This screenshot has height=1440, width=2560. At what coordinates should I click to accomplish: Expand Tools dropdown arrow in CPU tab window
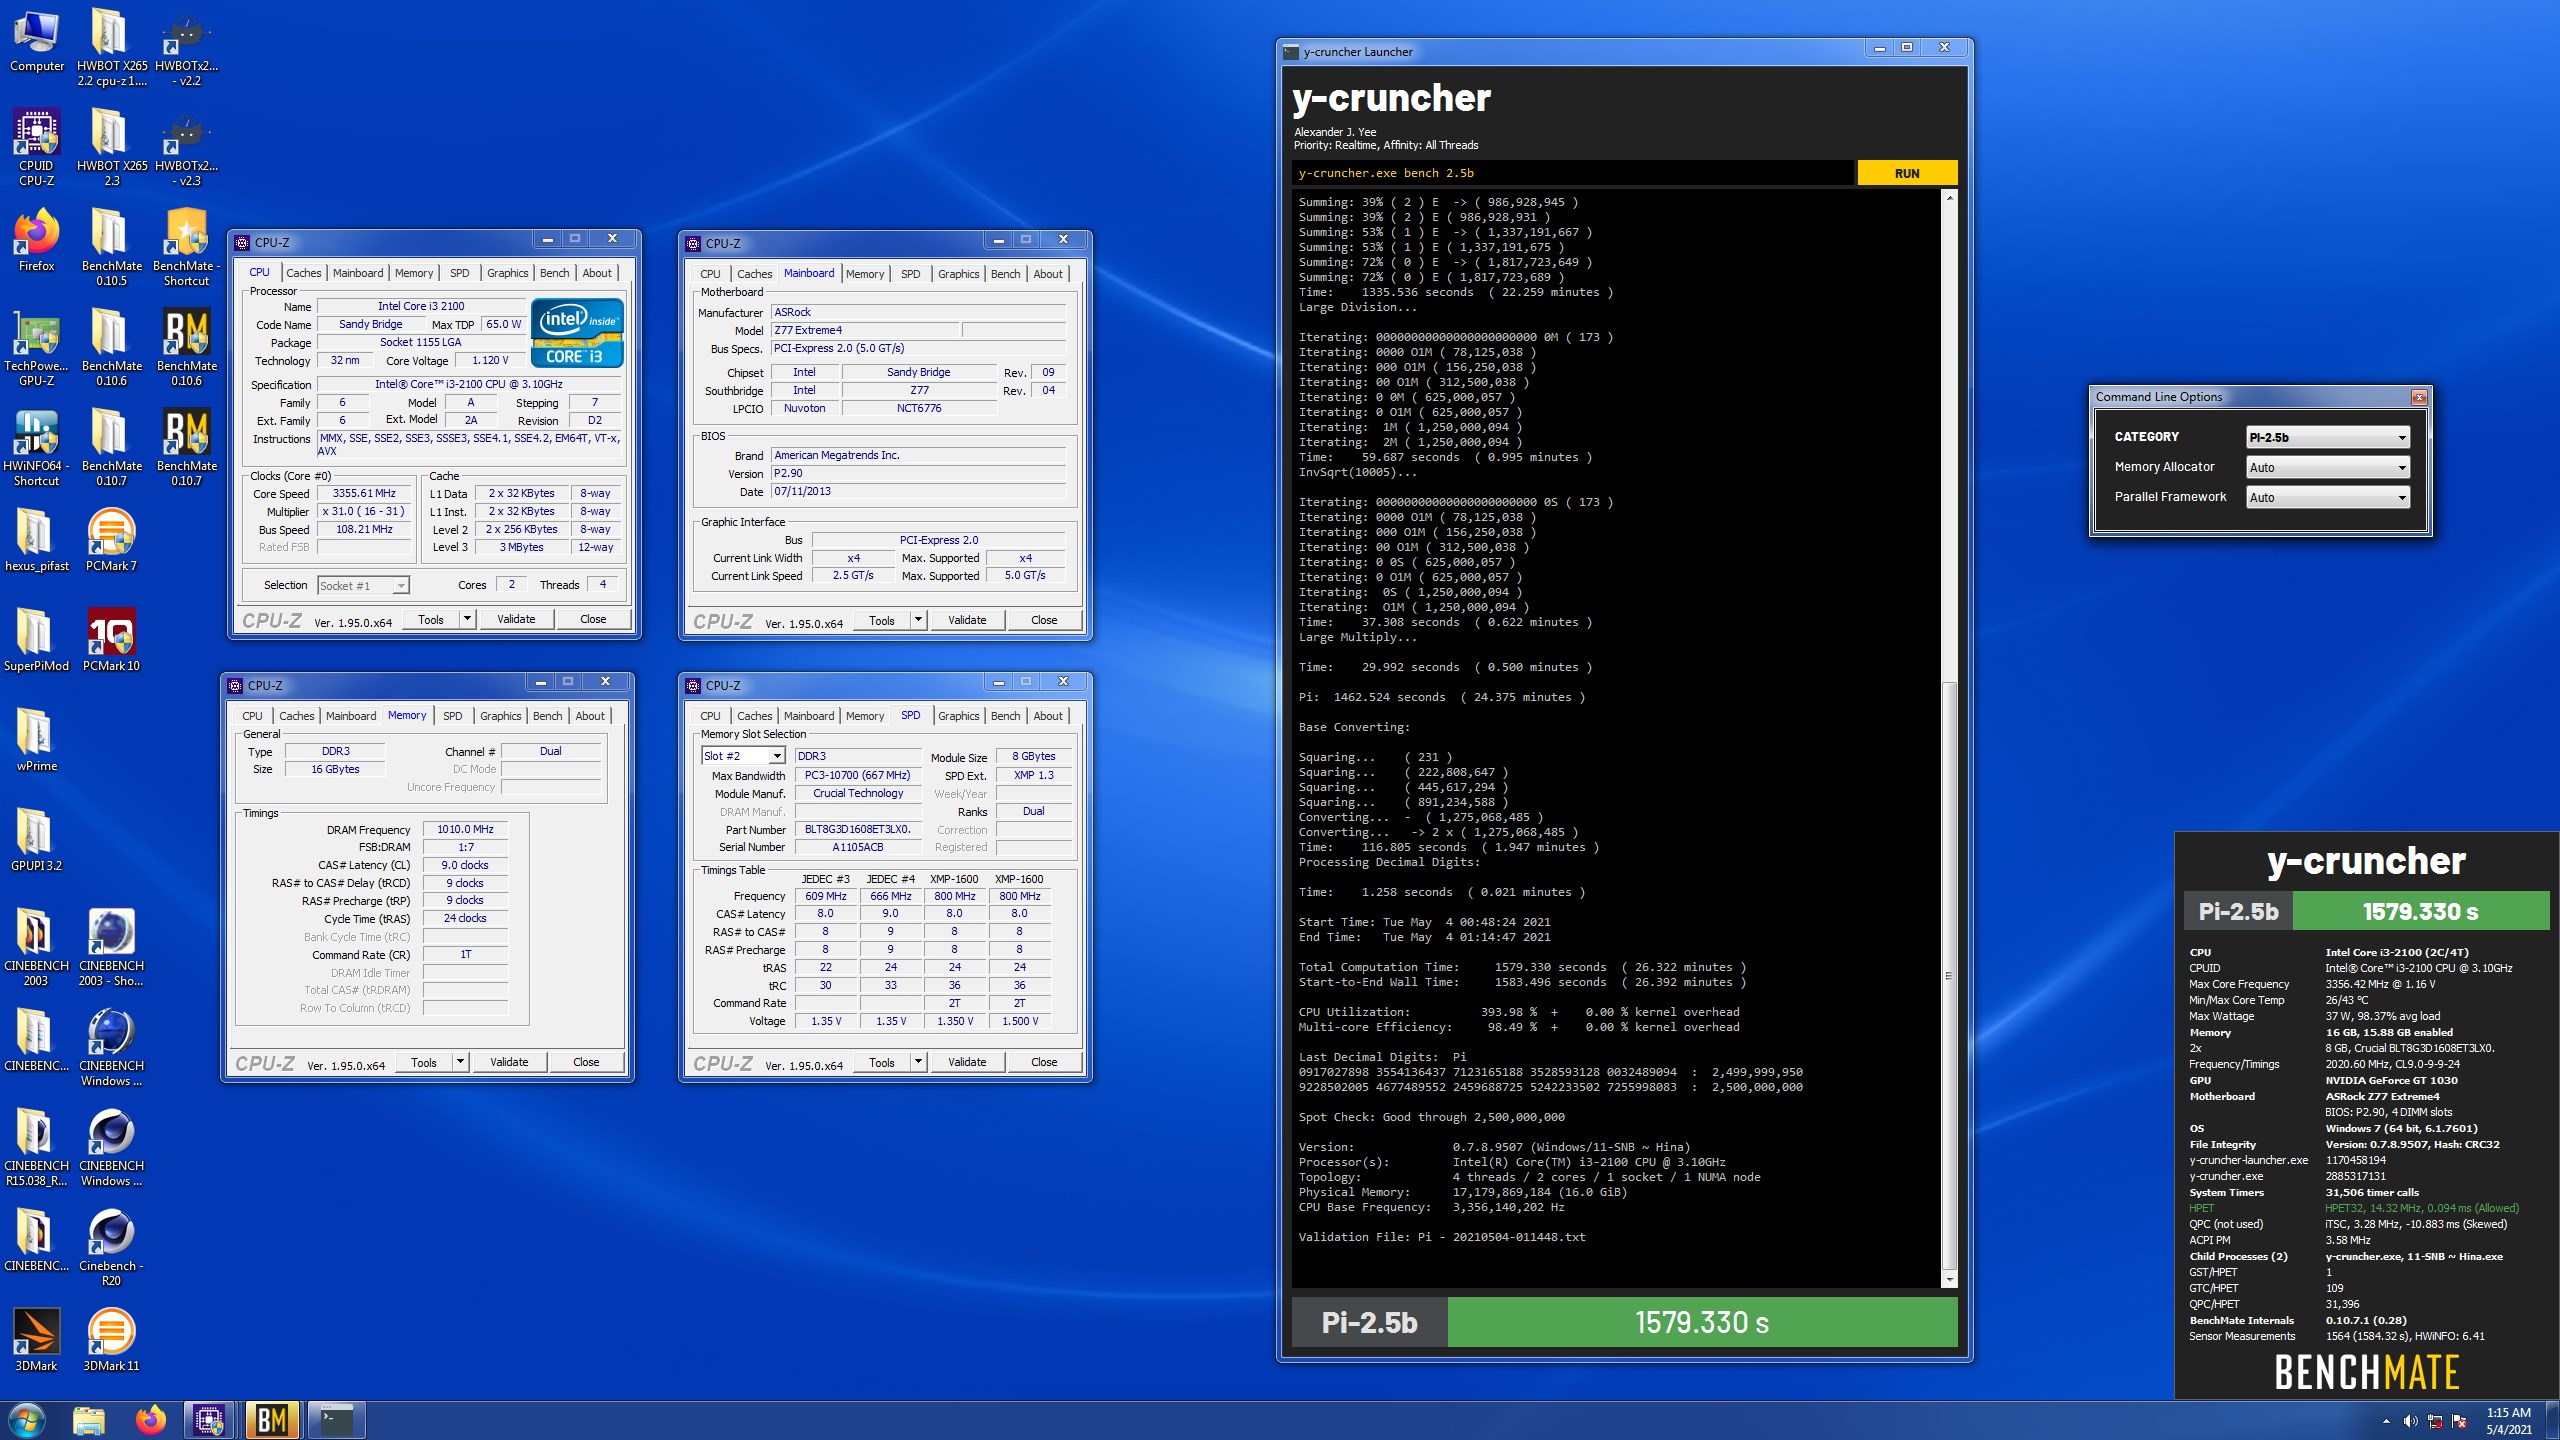(x=466, y=619)
